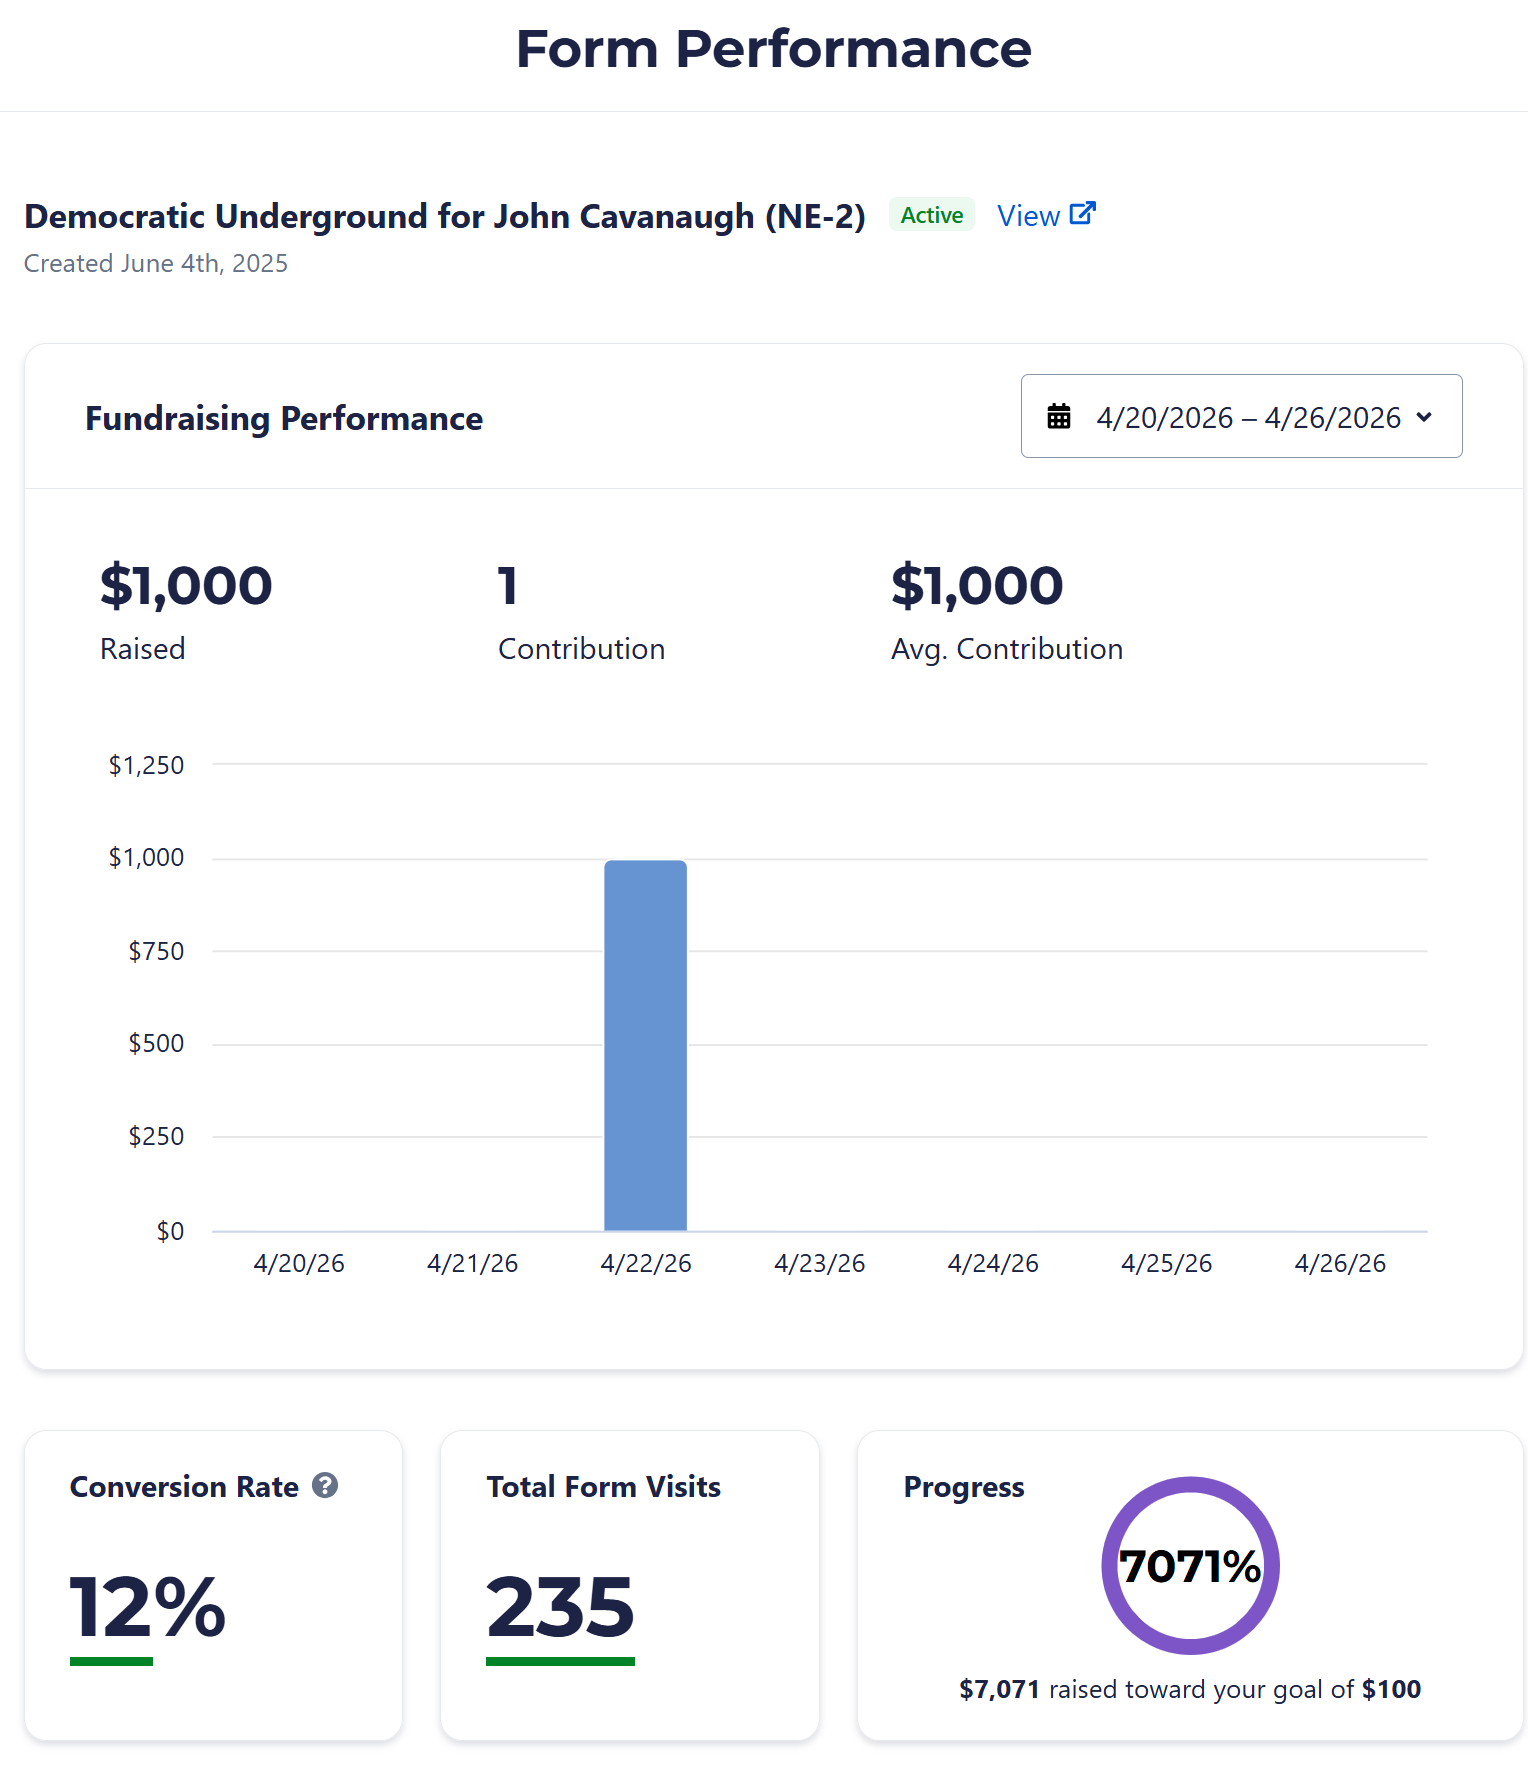The width and height of the screenshot is (1528, 1773).
Task: Click the 4/26/26 x-axis label
Action: pyautogui.click(x=1340, y=1264)
